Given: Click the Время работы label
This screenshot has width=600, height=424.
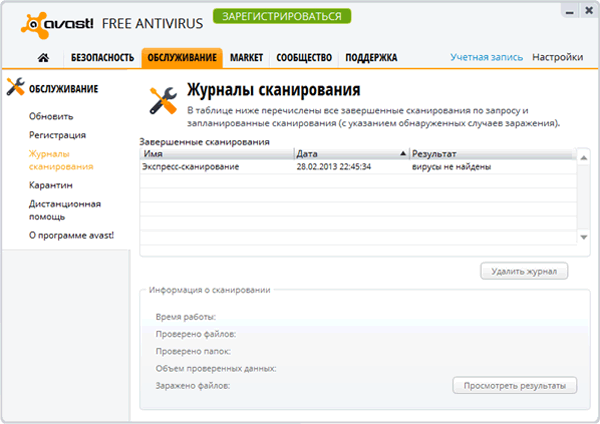Looking at the screenshot, I should [186, 317].
